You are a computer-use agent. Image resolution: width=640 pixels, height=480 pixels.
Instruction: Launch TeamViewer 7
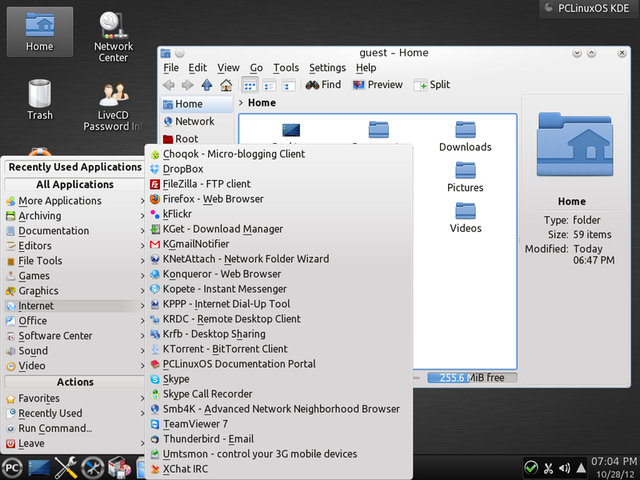tap(278, 424)
